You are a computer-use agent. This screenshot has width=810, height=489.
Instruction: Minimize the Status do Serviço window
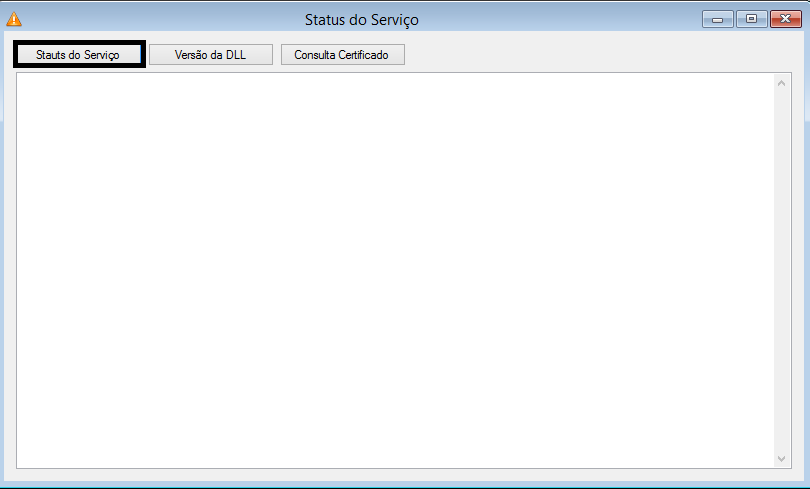[717, 19]
